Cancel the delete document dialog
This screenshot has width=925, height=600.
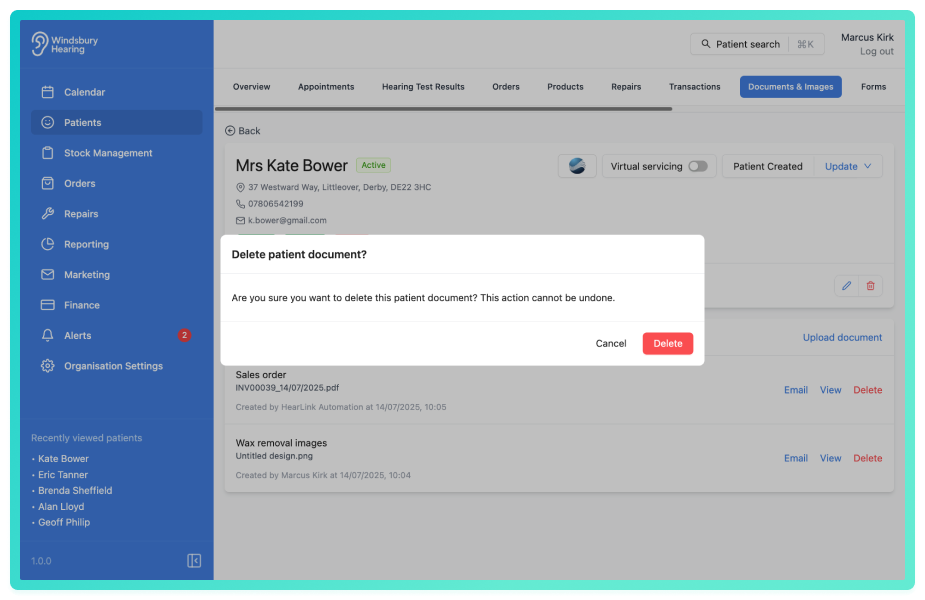(x=611, y=343)
